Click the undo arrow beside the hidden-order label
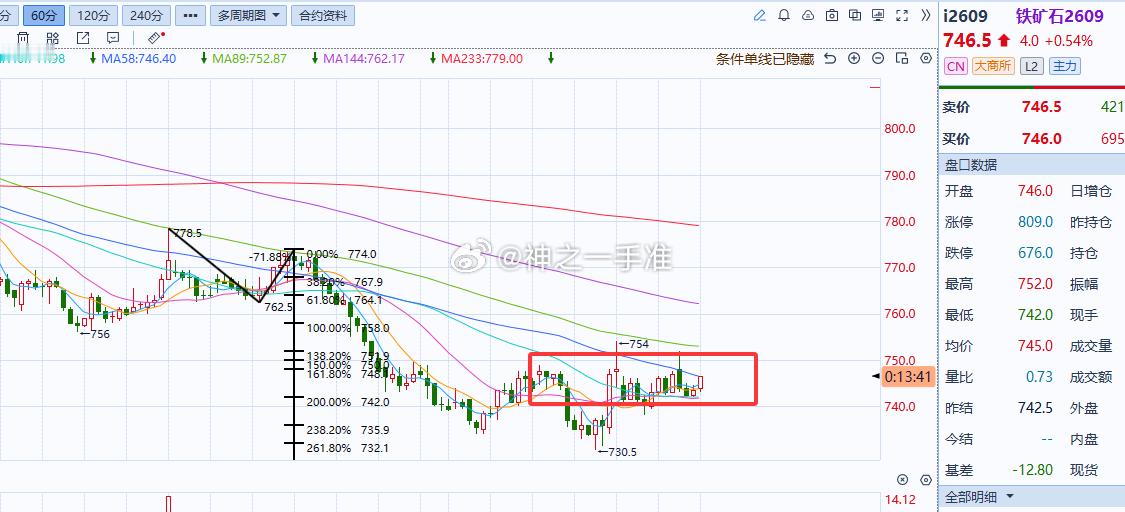The height and width of the screenshot is (512, 1125). coord(830,59)
